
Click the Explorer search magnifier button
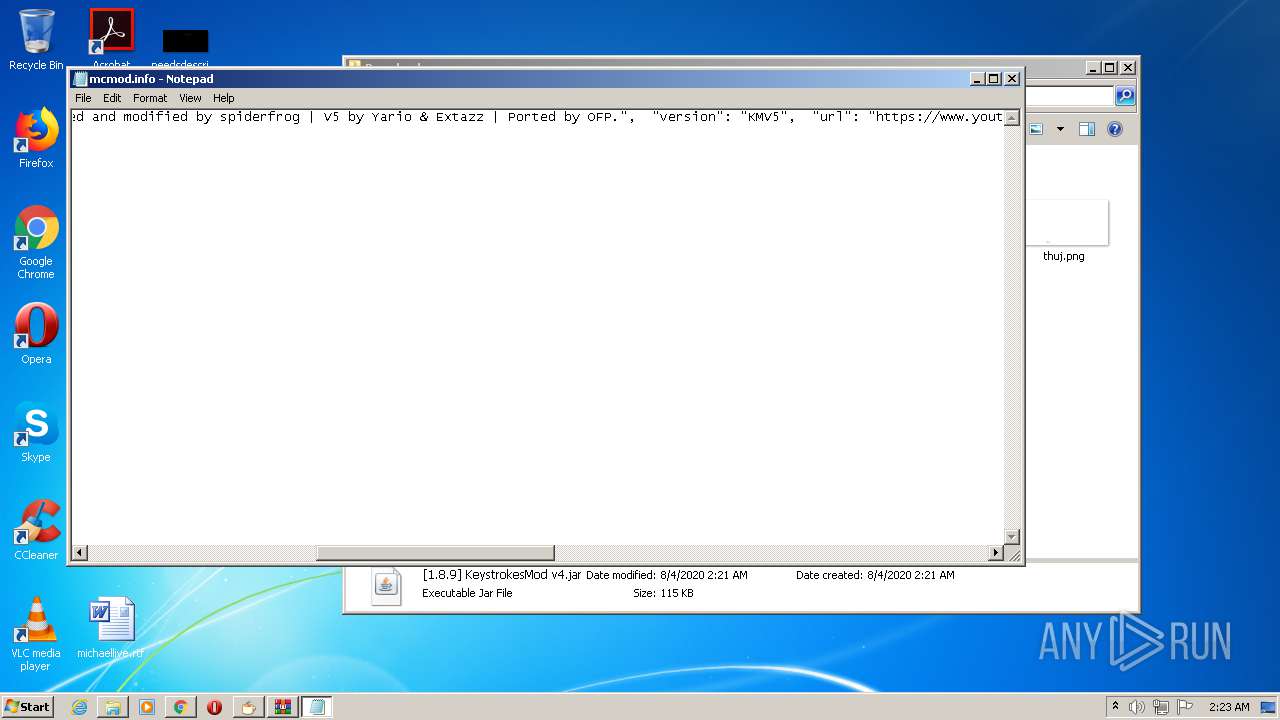(x=1125, y=96)
